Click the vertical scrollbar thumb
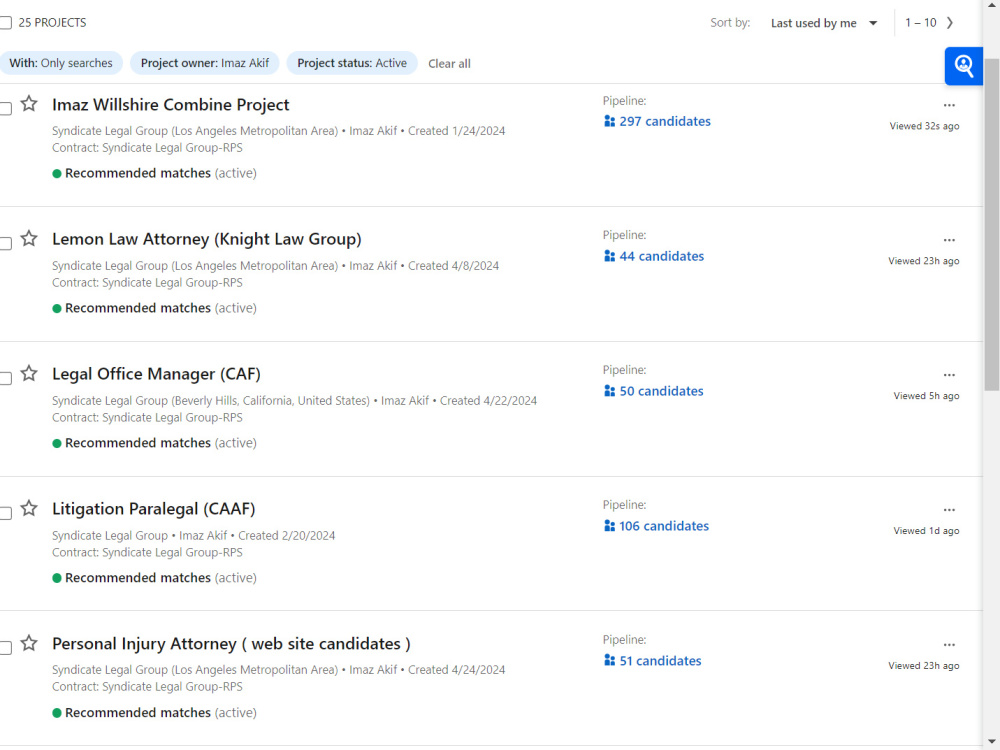 click(x=992, y=223)
